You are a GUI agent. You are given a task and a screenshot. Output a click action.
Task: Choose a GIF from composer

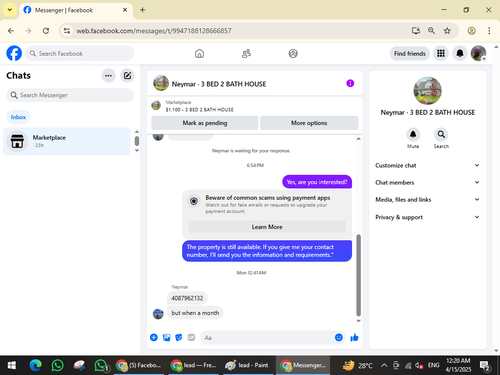[191, 337]
